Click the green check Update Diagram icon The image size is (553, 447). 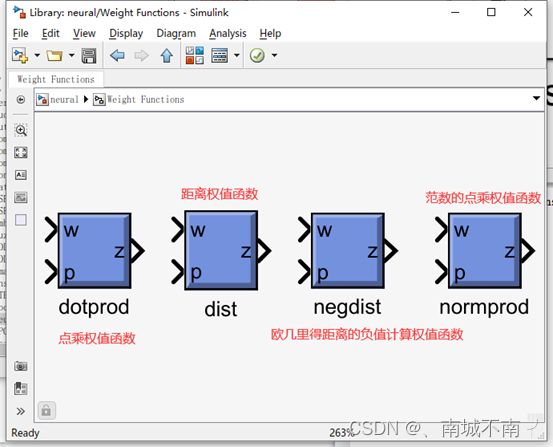pyautogui.click(x=257, y=55)
